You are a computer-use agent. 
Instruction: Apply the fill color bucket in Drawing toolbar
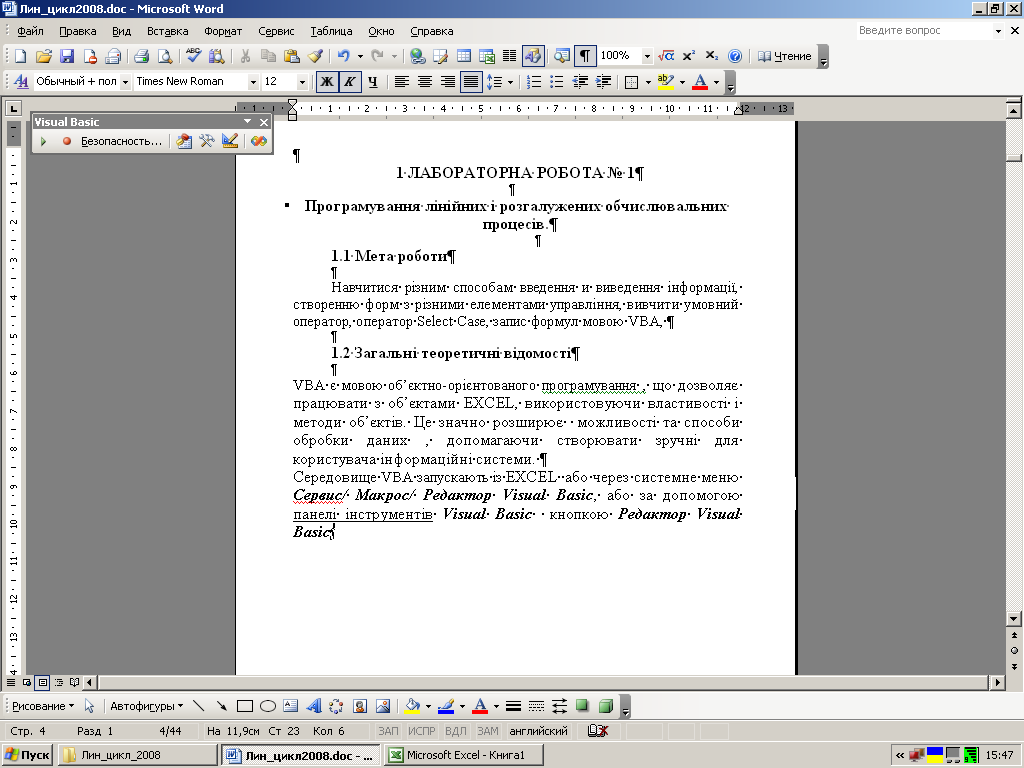click(x=413, y=707)
